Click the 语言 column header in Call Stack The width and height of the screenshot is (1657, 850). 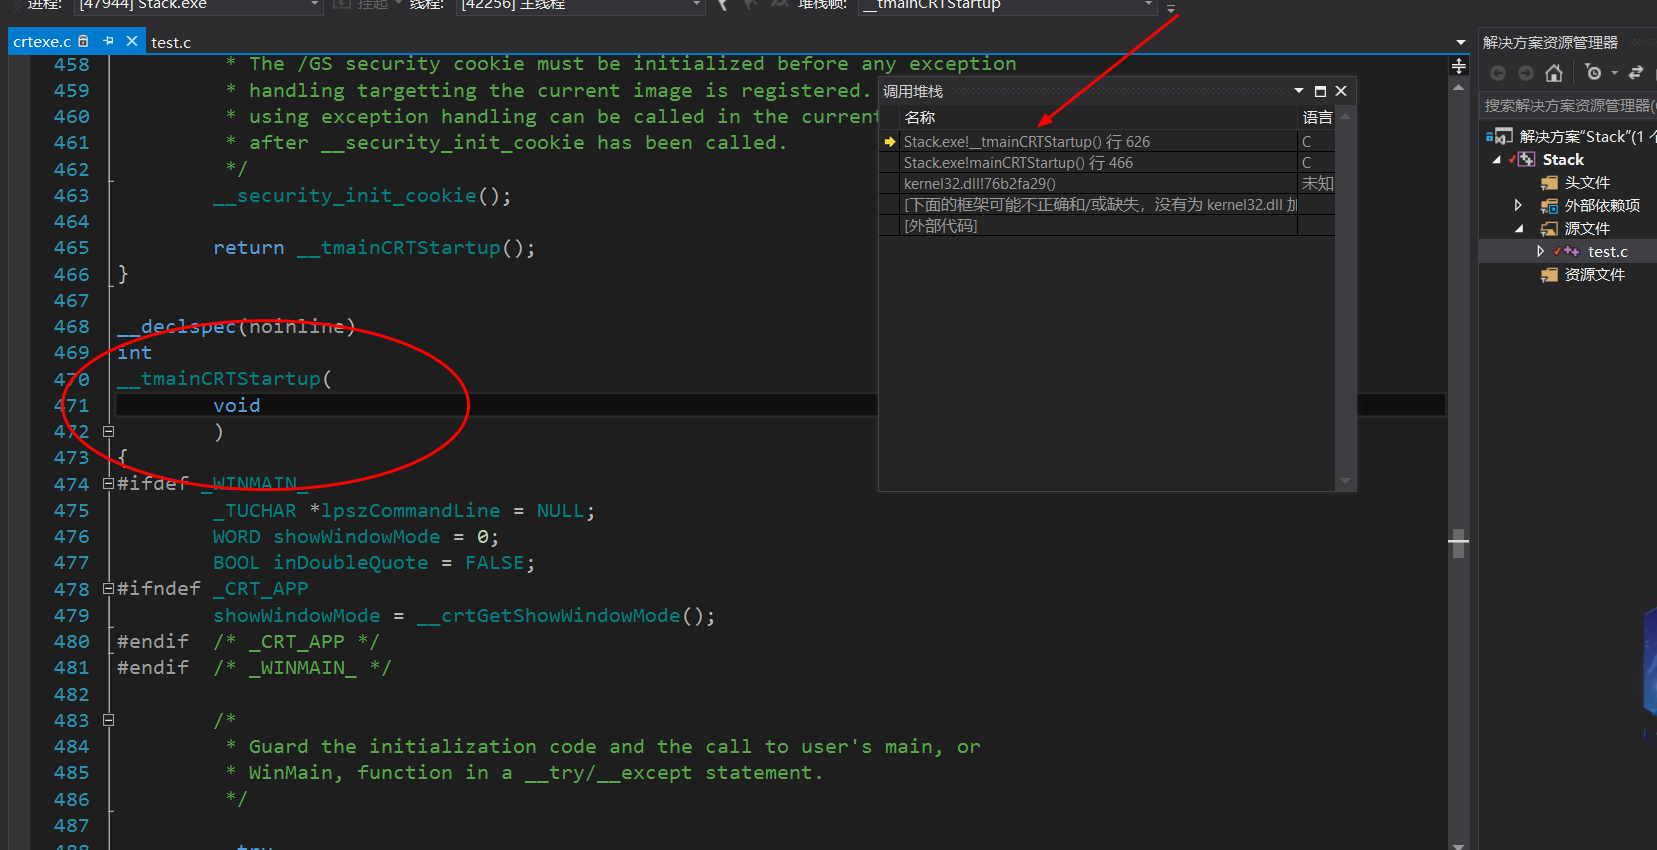1317,117
